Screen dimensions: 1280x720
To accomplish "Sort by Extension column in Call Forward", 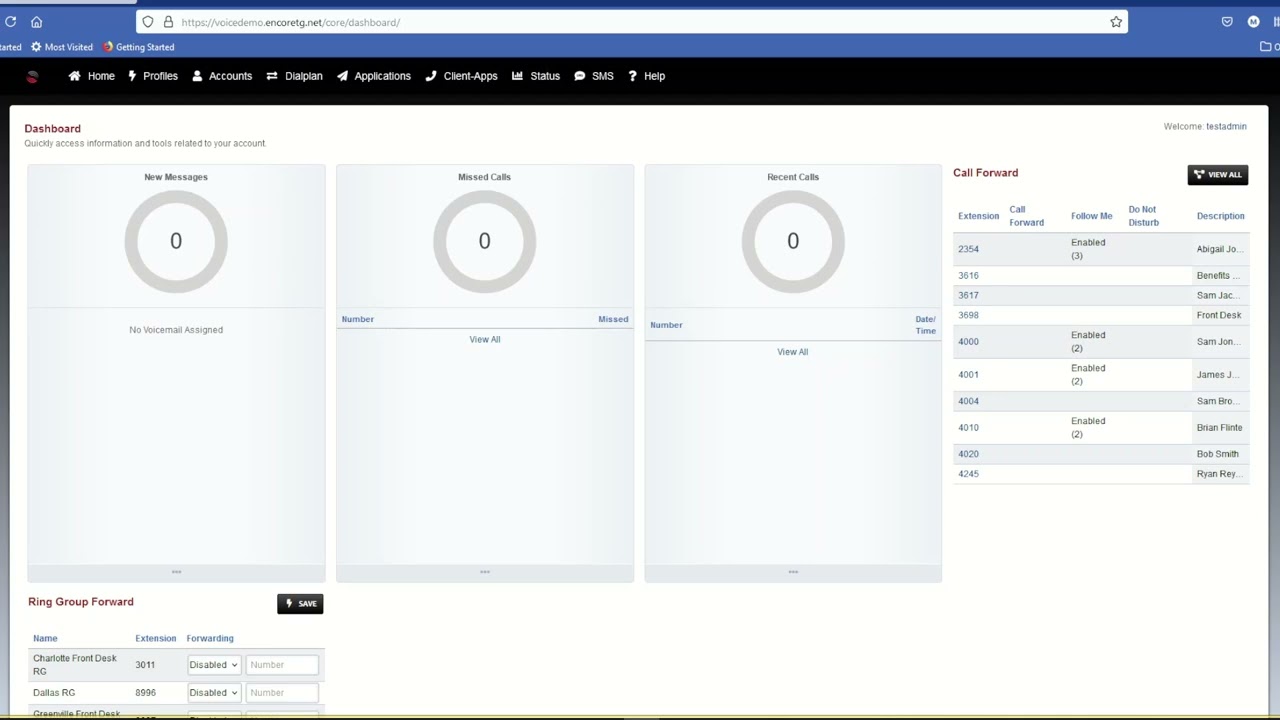I will click(978, 216).
